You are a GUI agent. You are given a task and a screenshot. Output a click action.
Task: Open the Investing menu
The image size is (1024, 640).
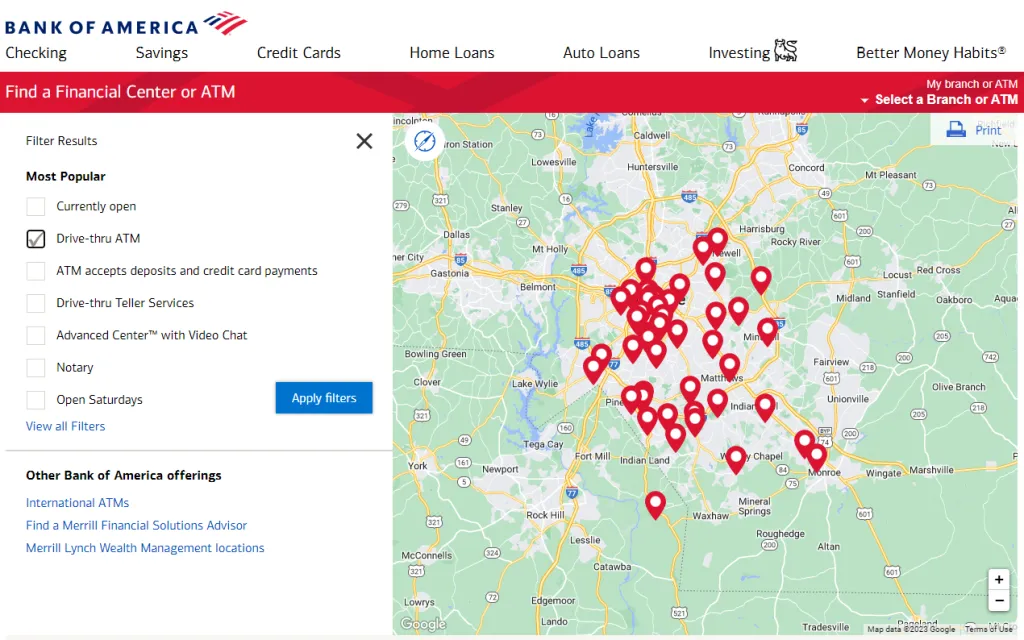tap(739, 53)
